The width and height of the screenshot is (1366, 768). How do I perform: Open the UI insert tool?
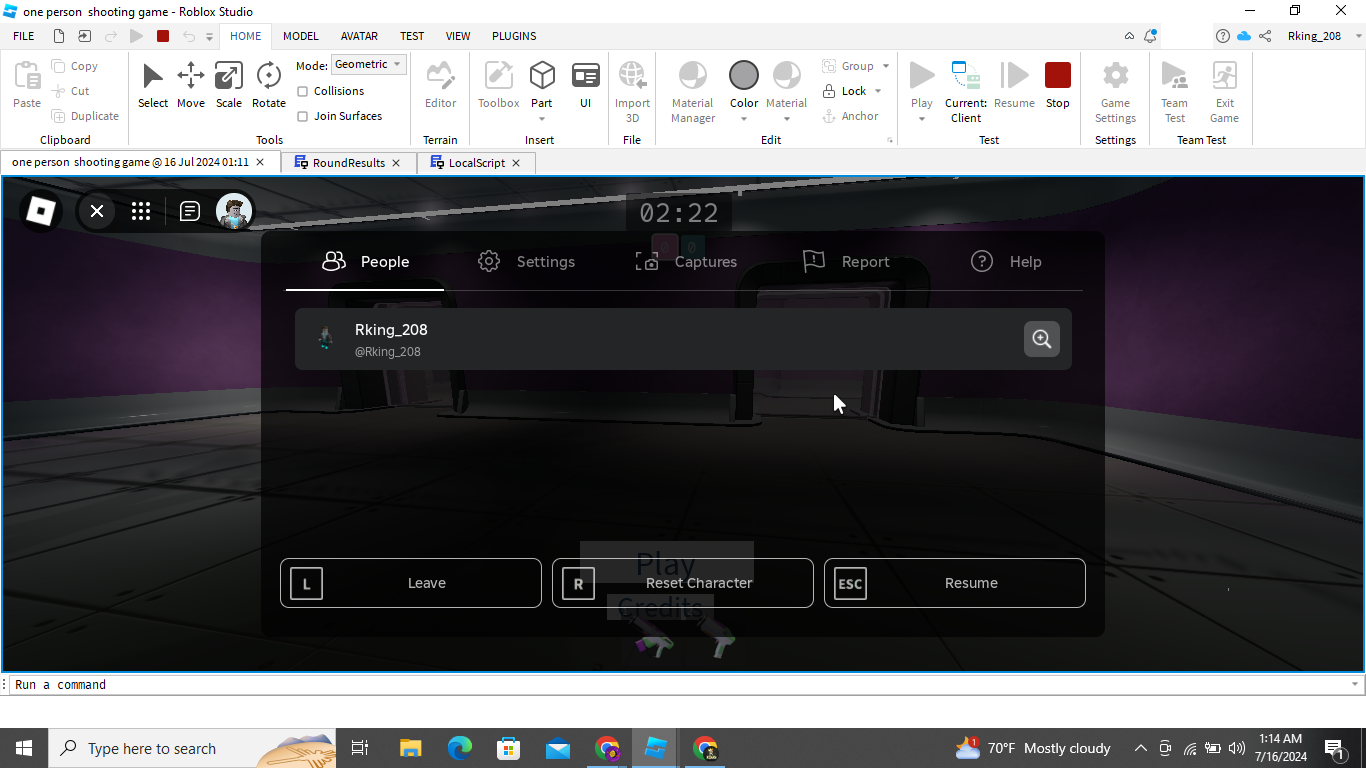click(x=586, y=85)
